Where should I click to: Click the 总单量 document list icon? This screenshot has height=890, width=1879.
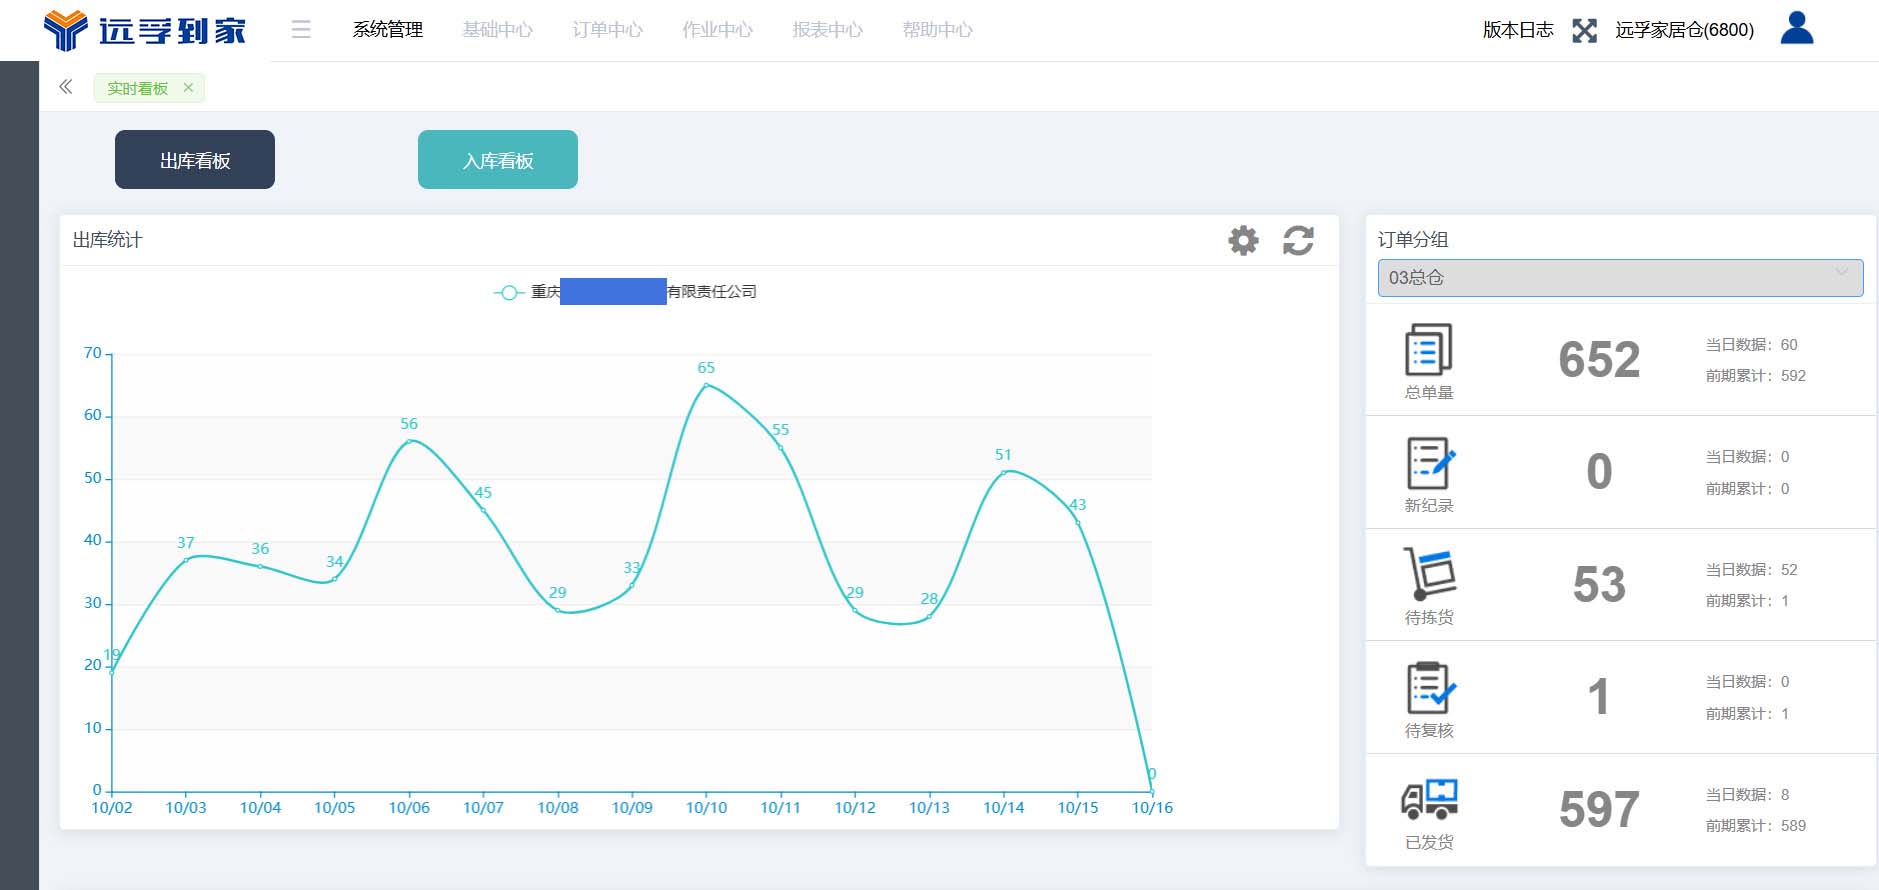[x=1428, y=350]
